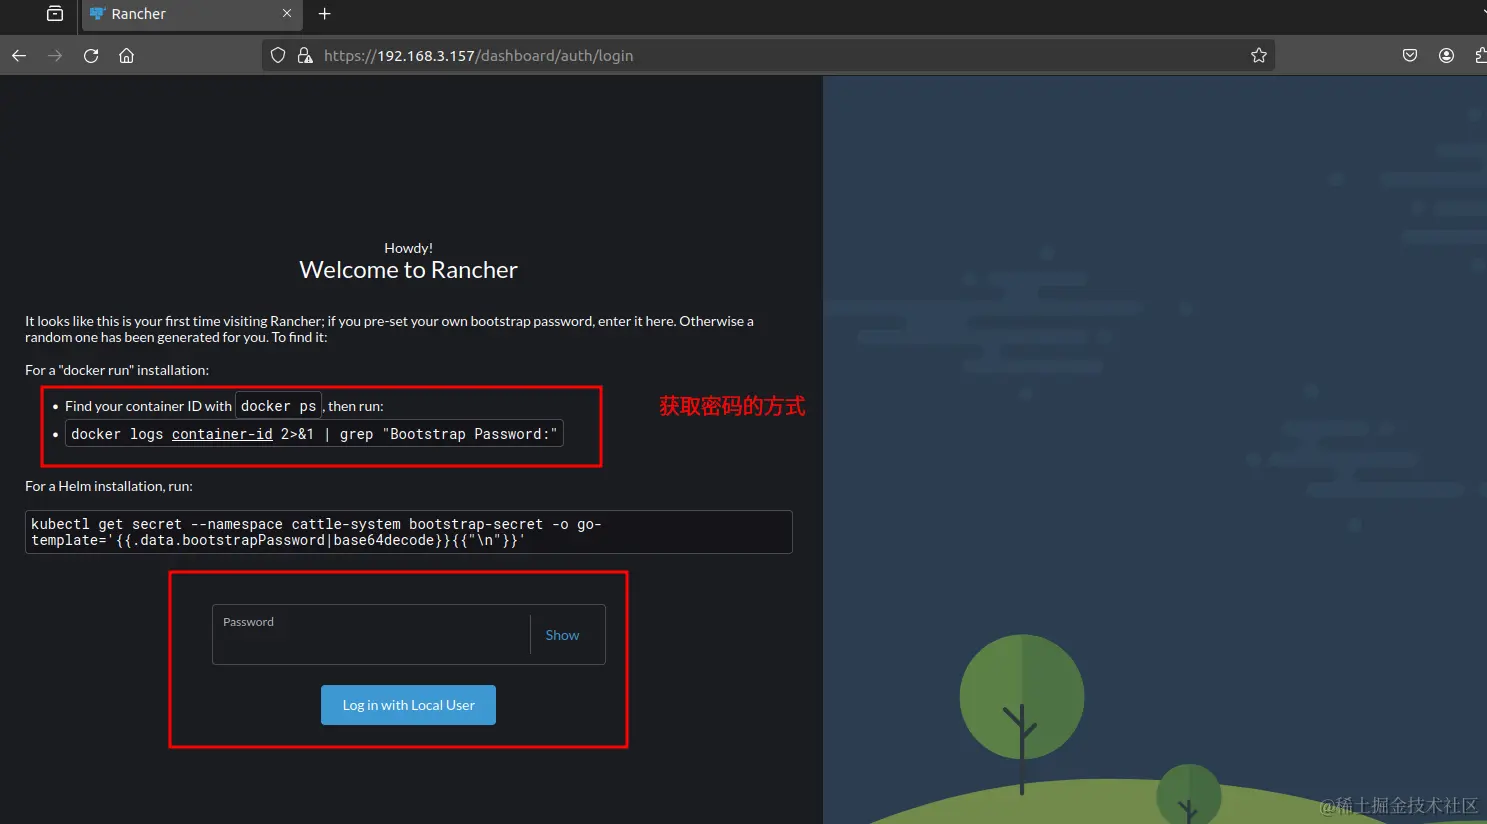
Task: Click 'For a "docker run" installation:' text
Action: [117, 370]
